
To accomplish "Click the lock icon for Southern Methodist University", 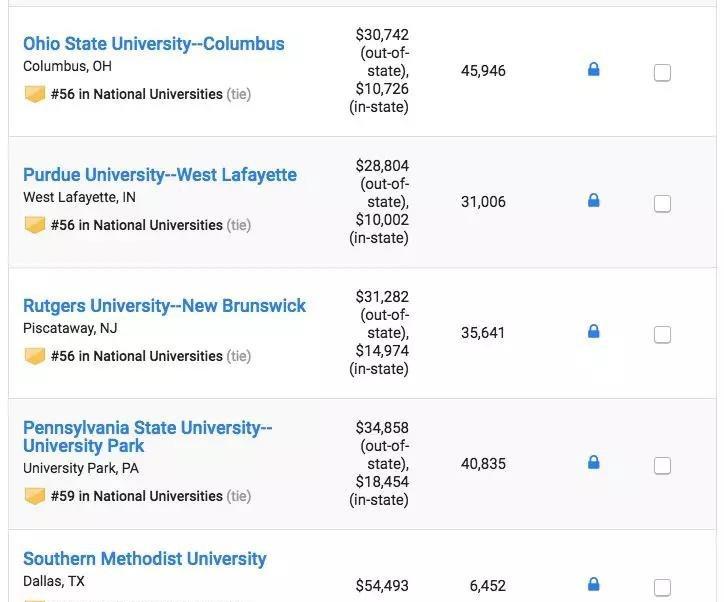I will pos(593,584).
